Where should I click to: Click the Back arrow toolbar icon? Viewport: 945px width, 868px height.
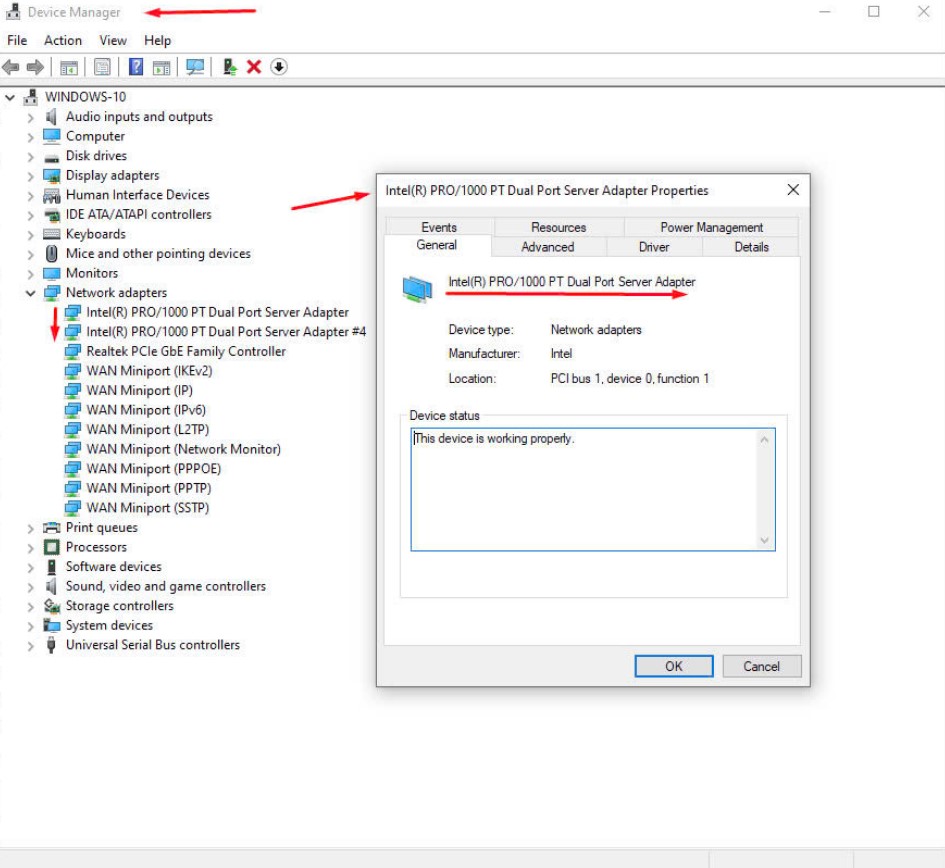11,67
